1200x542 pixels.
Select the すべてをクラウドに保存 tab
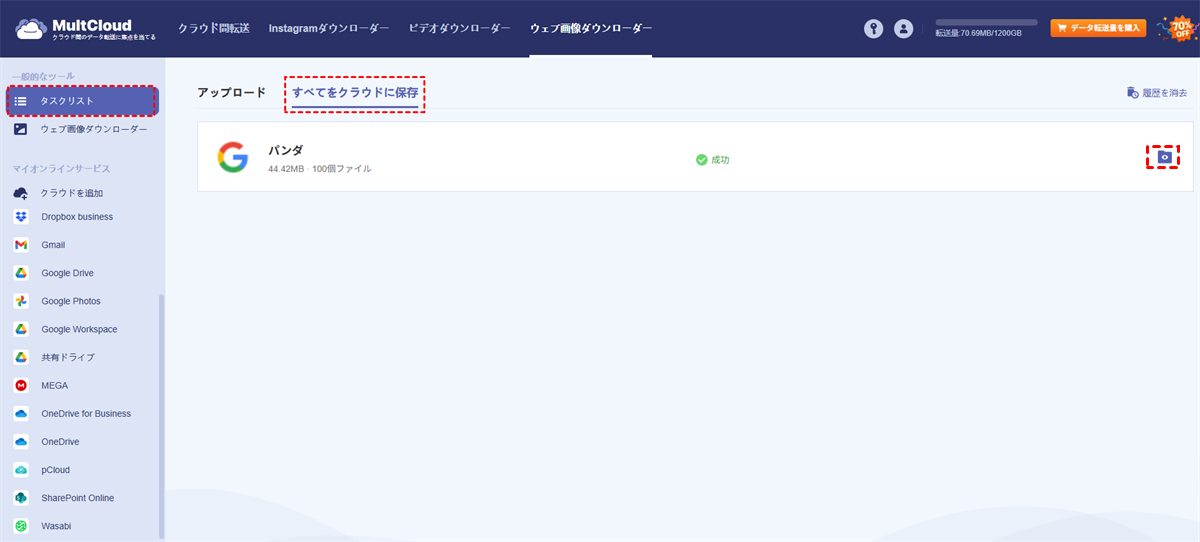pos(355,92)
